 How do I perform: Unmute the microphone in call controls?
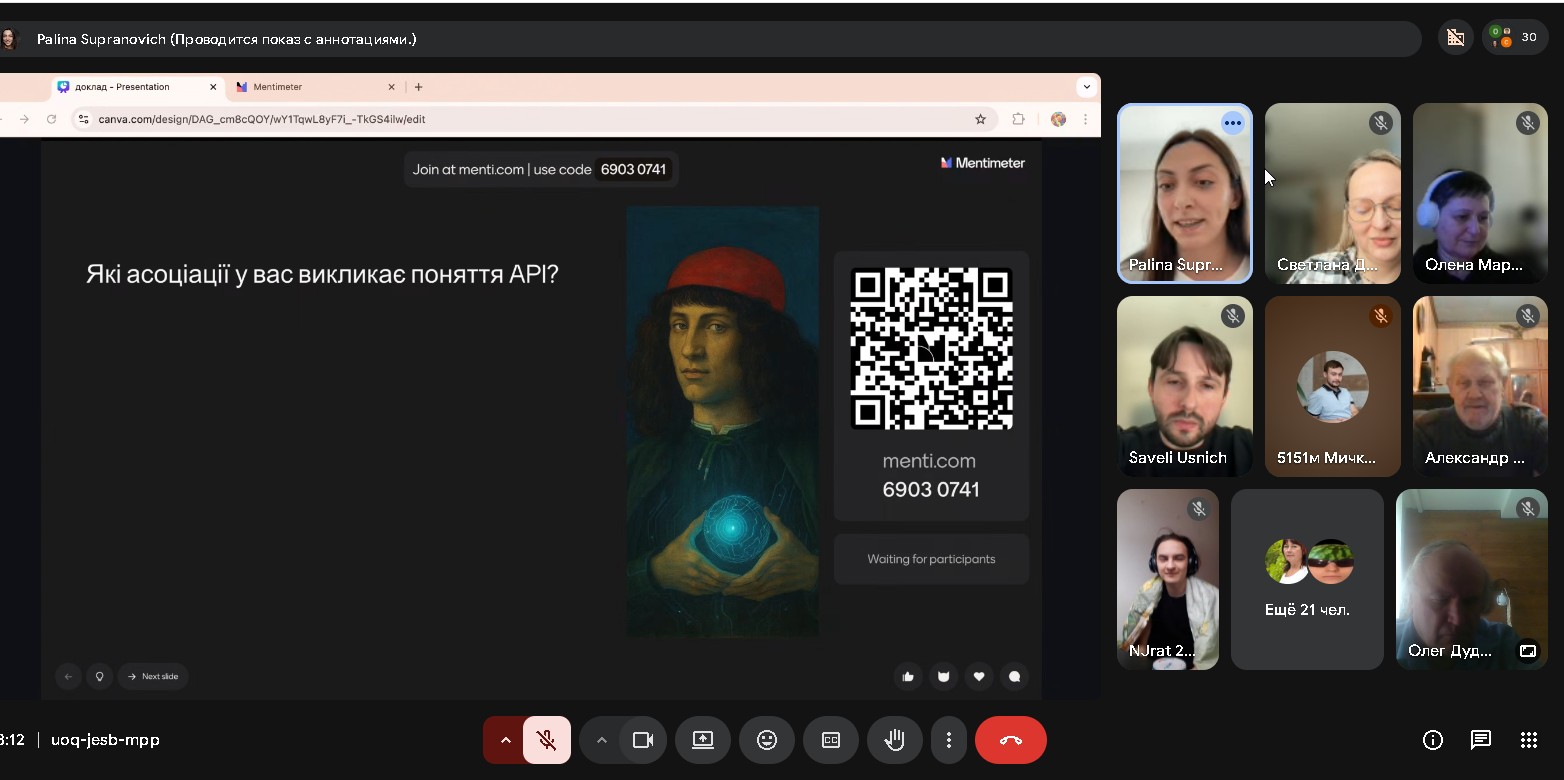pos(546,740)
